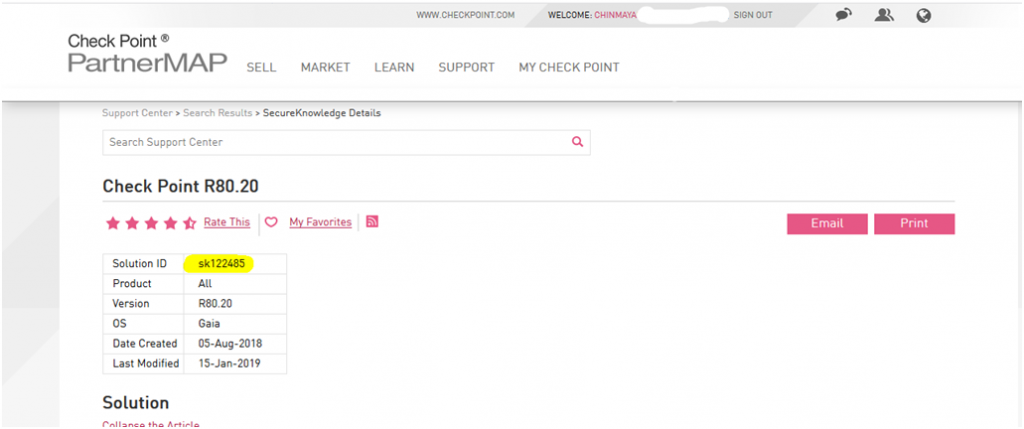Click the Product value All
This screenshot has height=429, width=1024.
pos(205,283)
